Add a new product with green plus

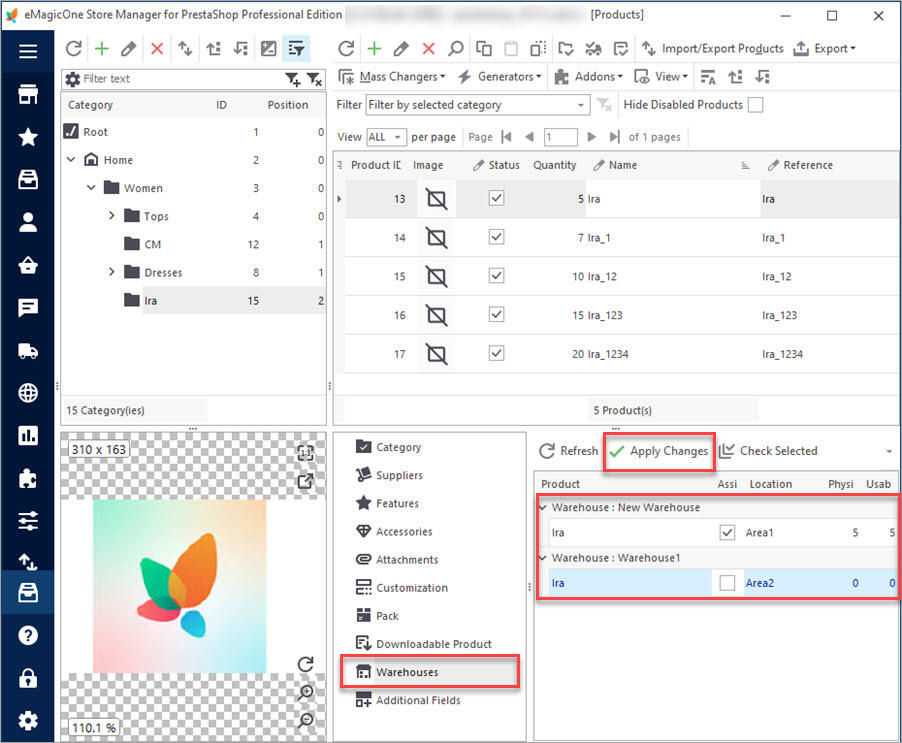pos(374,48)
